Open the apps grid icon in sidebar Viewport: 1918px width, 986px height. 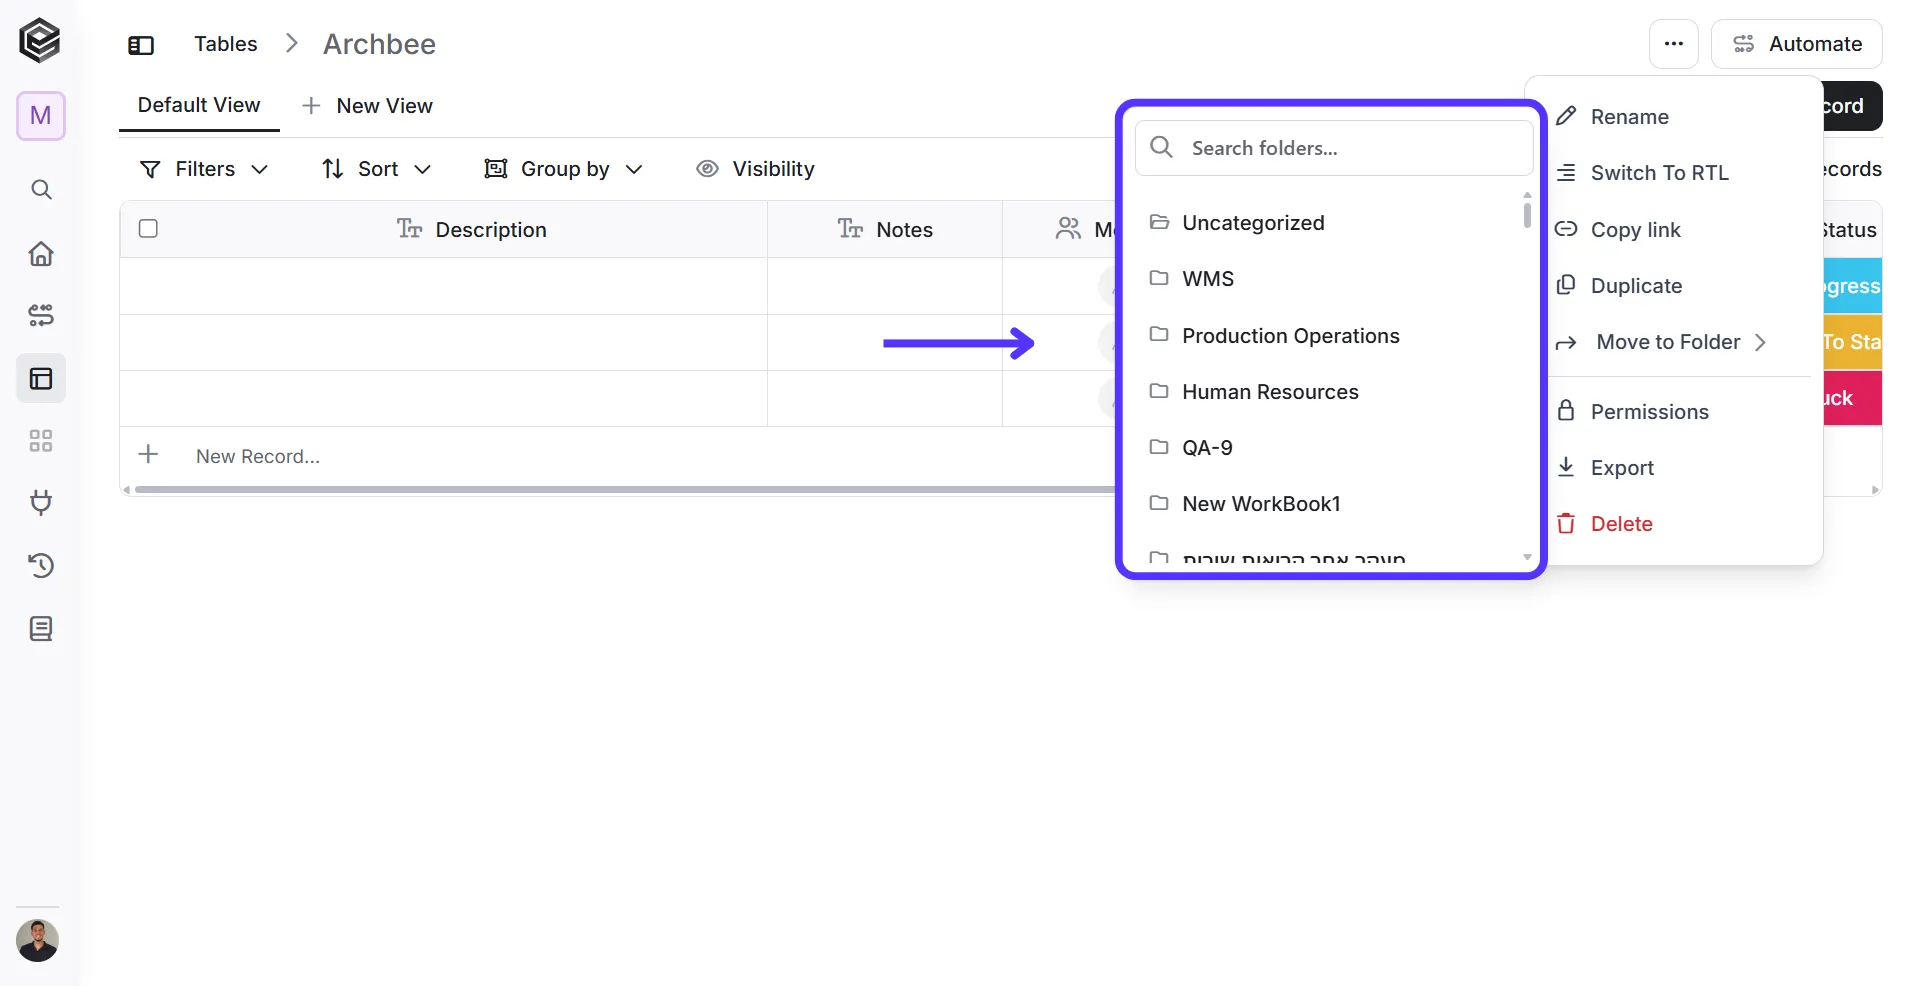(x=41, y=441)
